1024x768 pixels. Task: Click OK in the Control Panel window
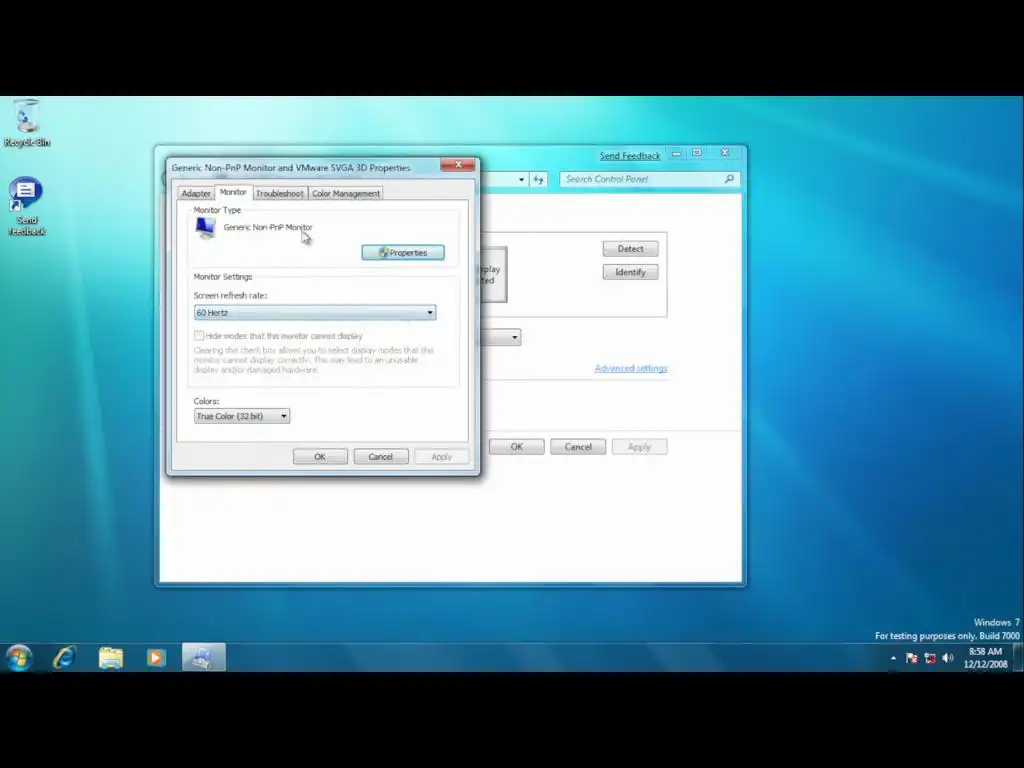pyautogui.click(x=517, y=447)
